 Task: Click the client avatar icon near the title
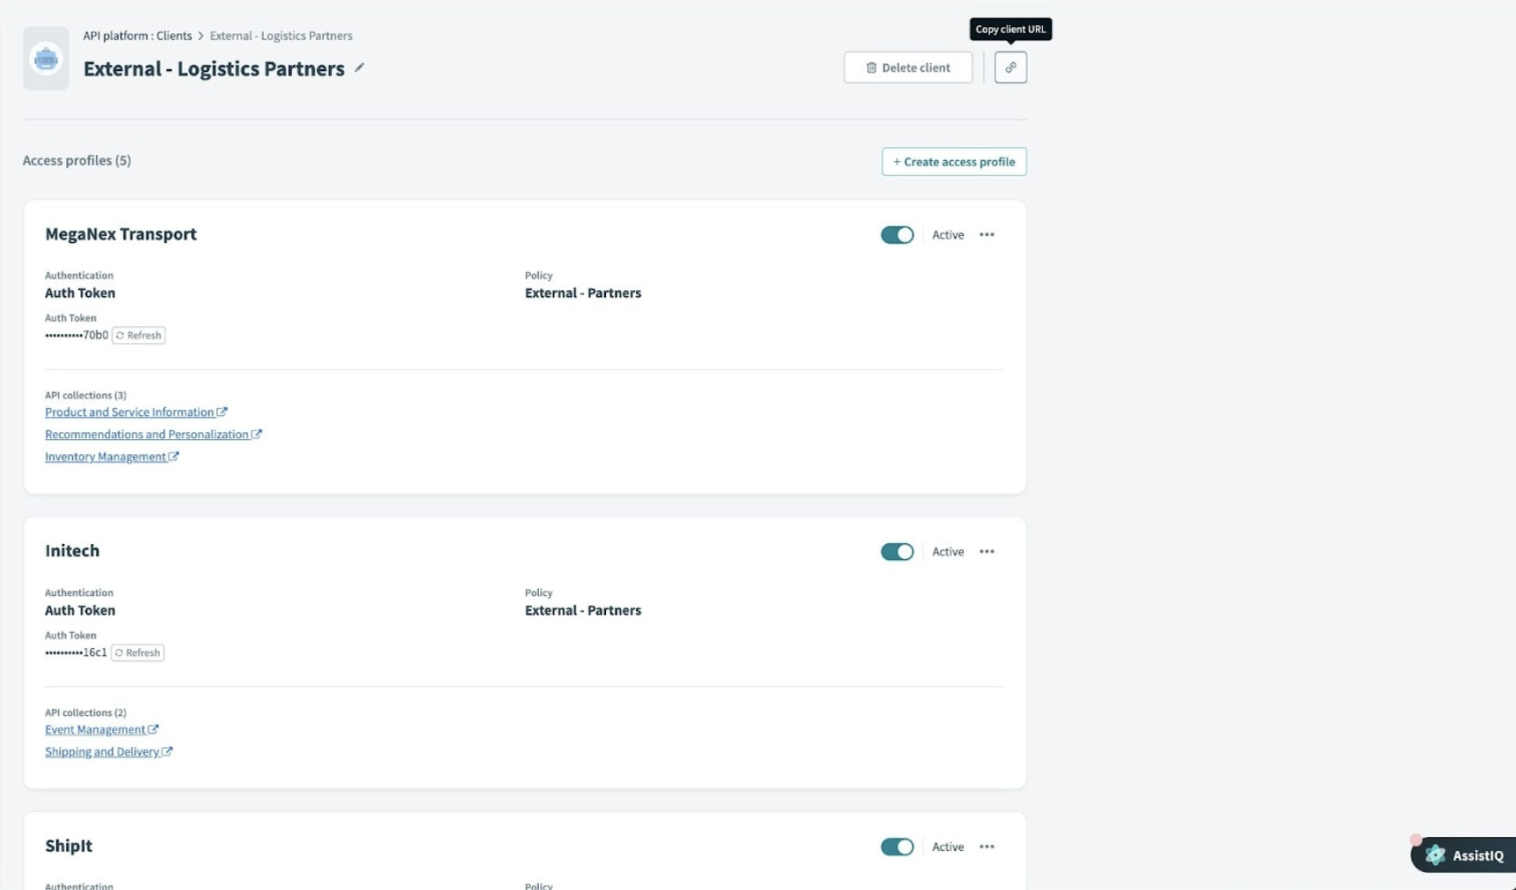46,60
